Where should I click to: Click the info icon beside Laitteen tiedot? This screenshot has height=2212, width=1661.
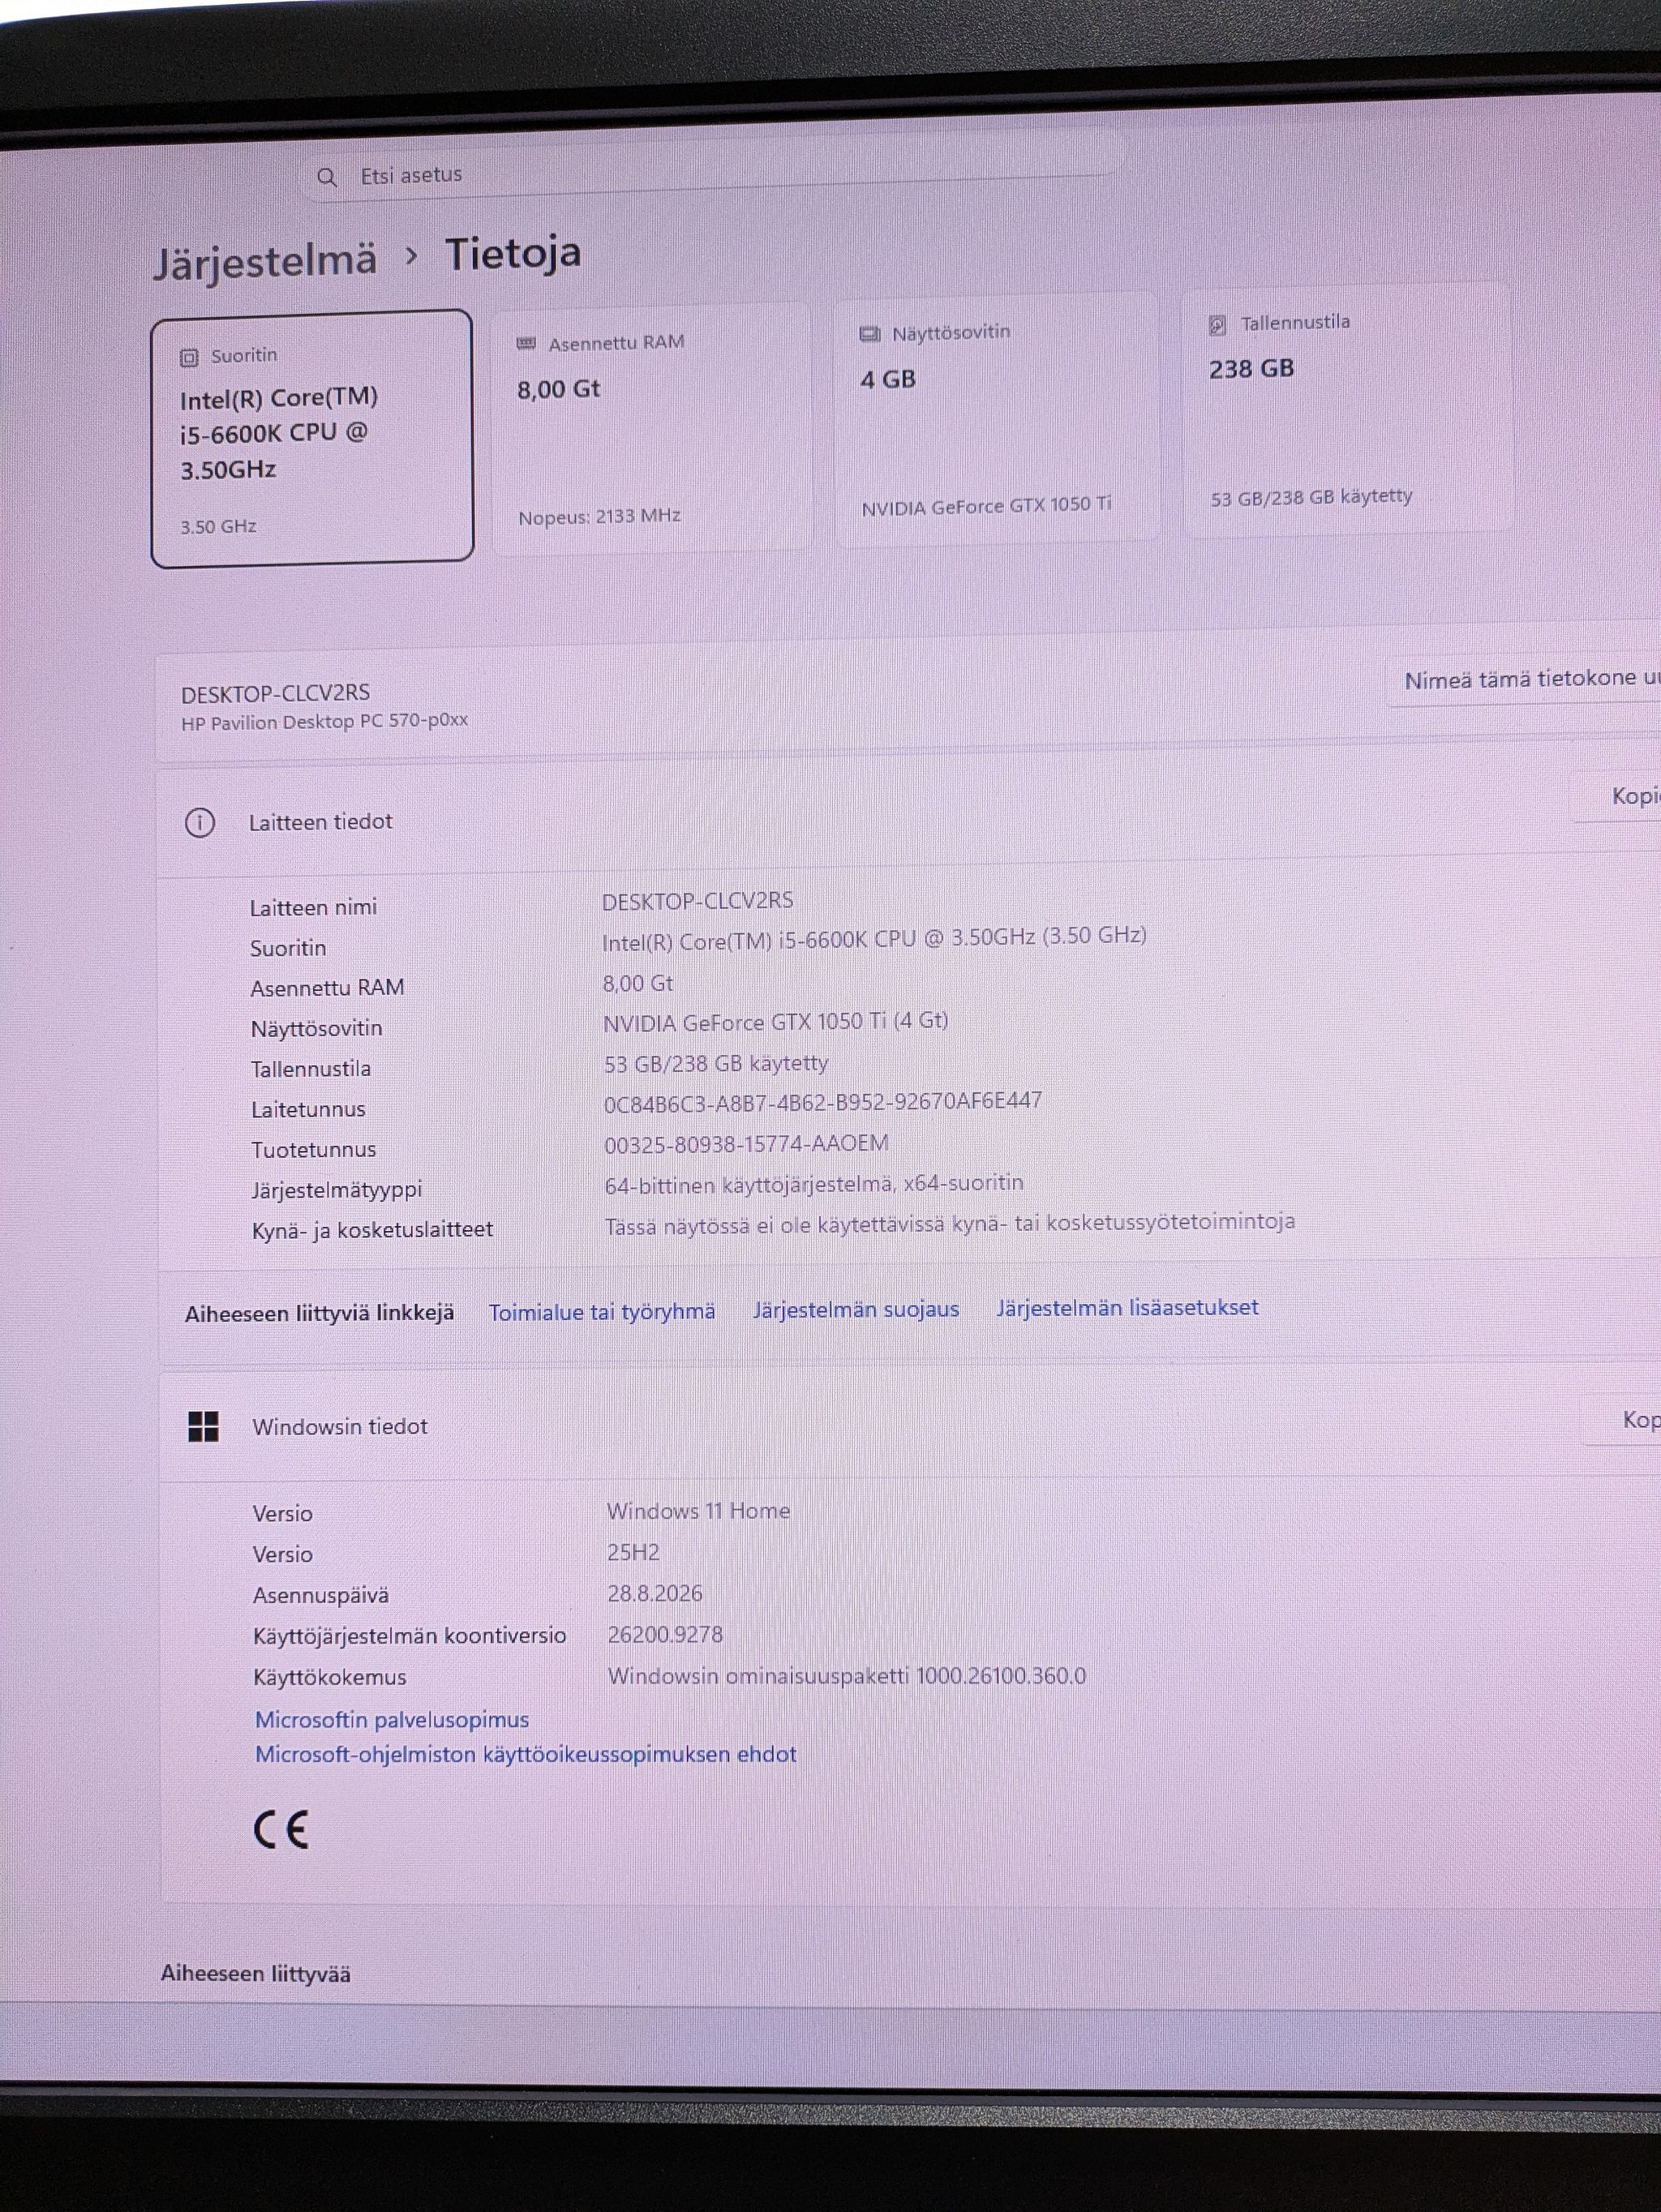(200, 823)
